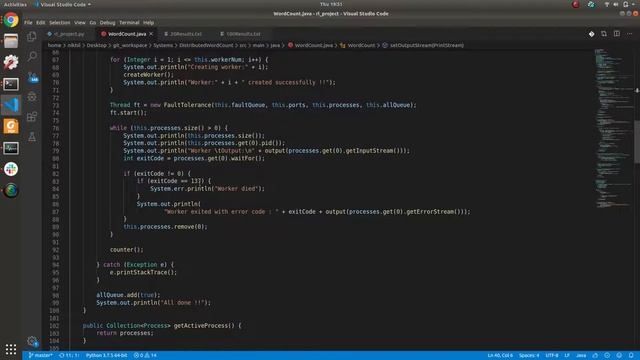Open the Explorer view in activity bar
640x360 pixels.
coord(32,37)
